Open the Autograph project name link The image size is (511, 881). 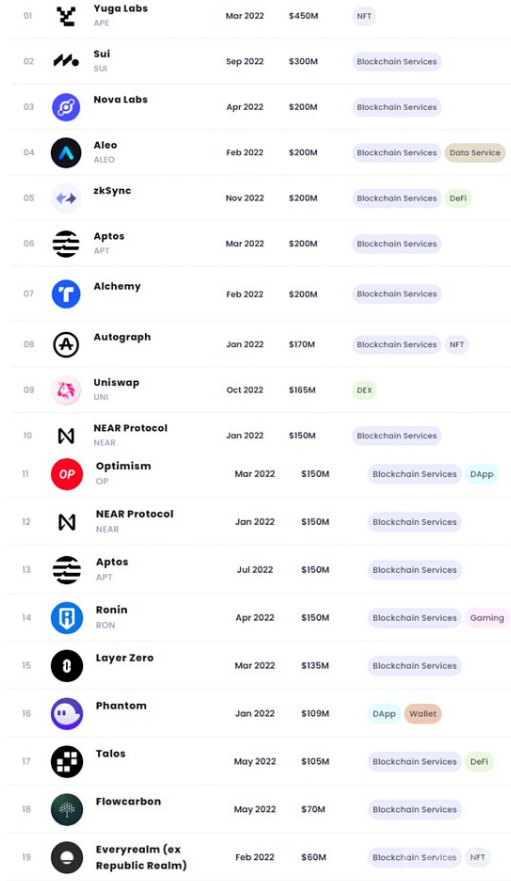click(x=122, y=337)
